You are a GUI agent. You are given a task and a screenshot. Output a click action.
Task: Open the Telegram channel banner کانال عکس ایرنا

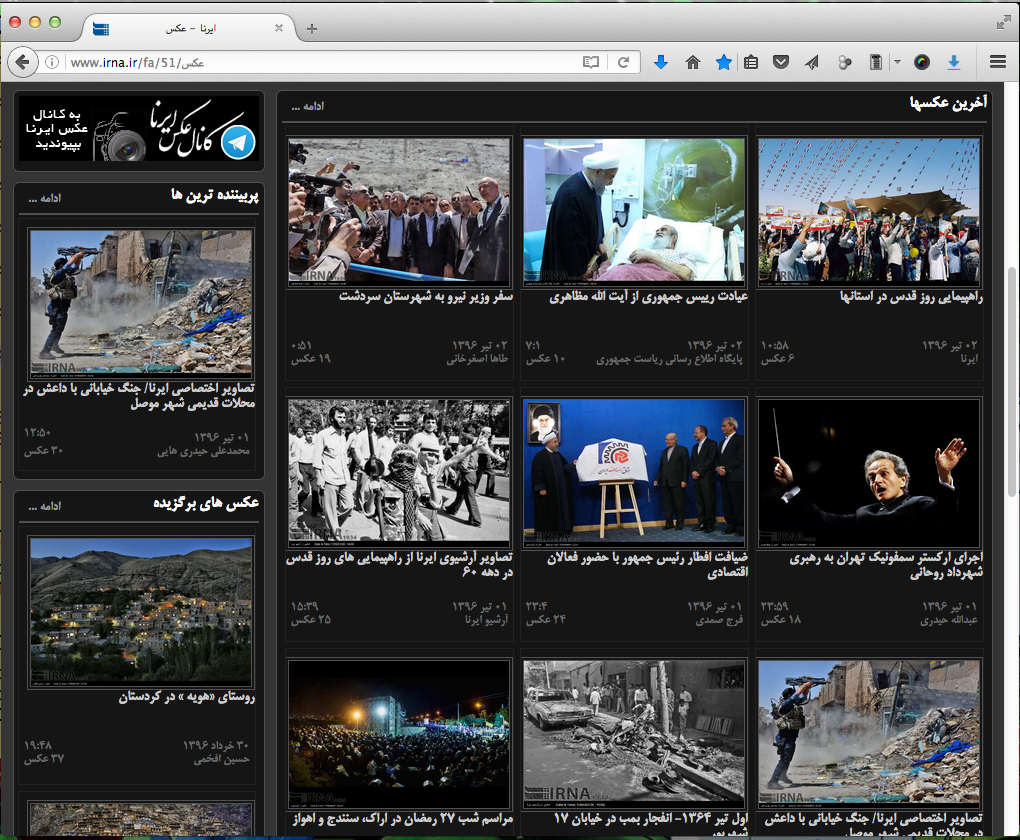point(139,129)
